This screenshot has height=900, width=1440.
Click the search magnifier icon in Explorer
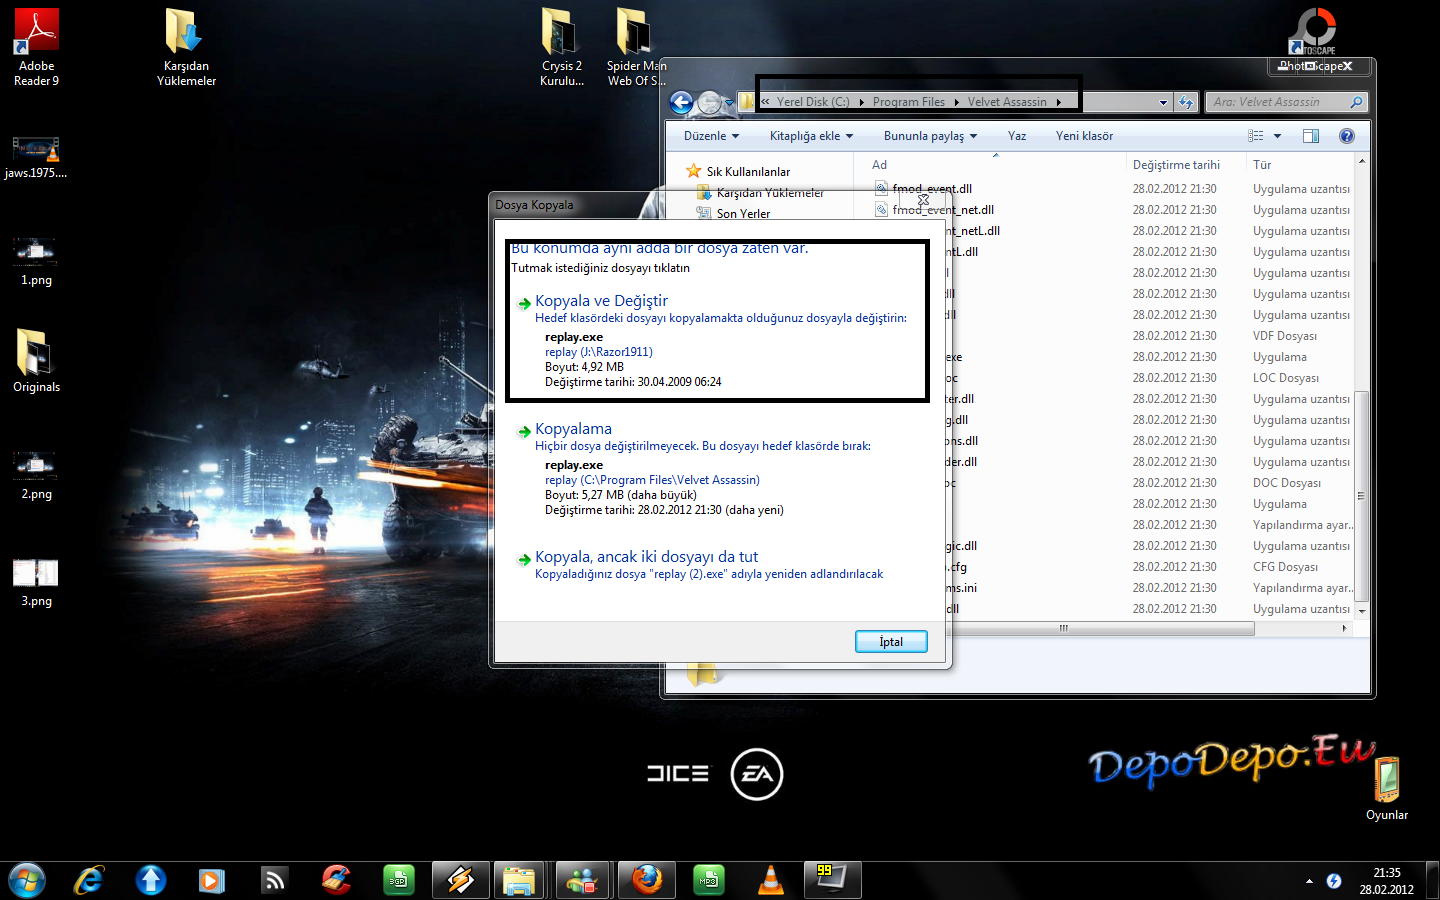1357,102
